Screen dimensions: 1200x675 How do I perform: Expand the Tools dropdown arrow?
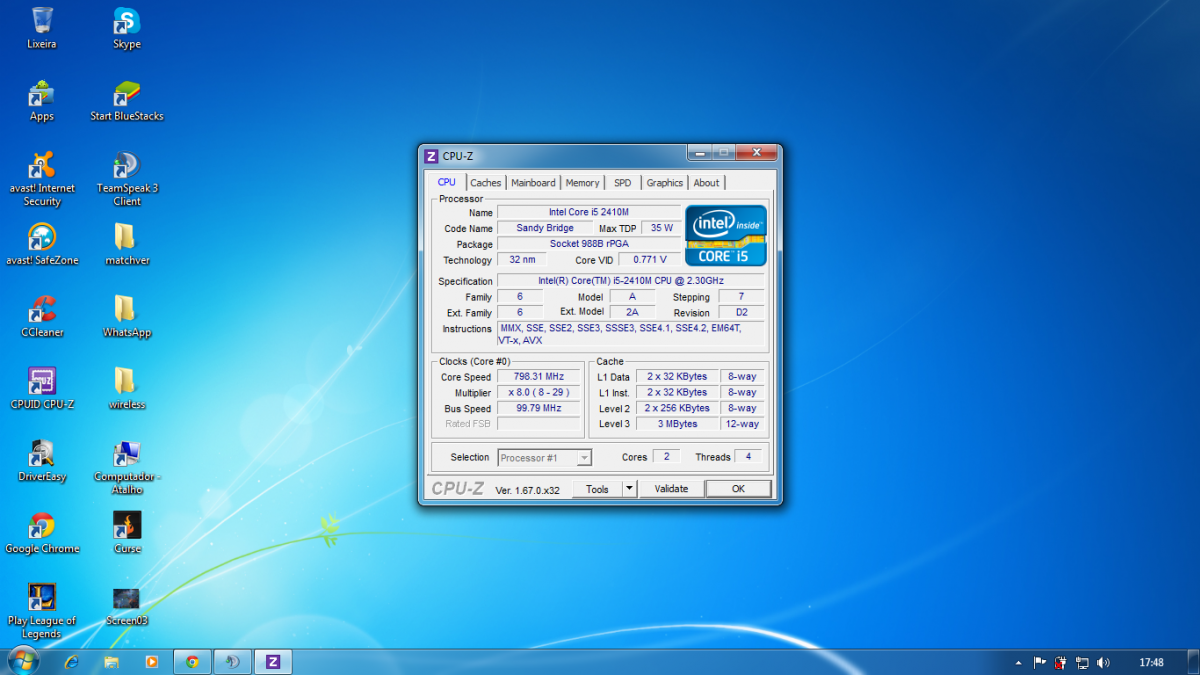click(629, 489)
